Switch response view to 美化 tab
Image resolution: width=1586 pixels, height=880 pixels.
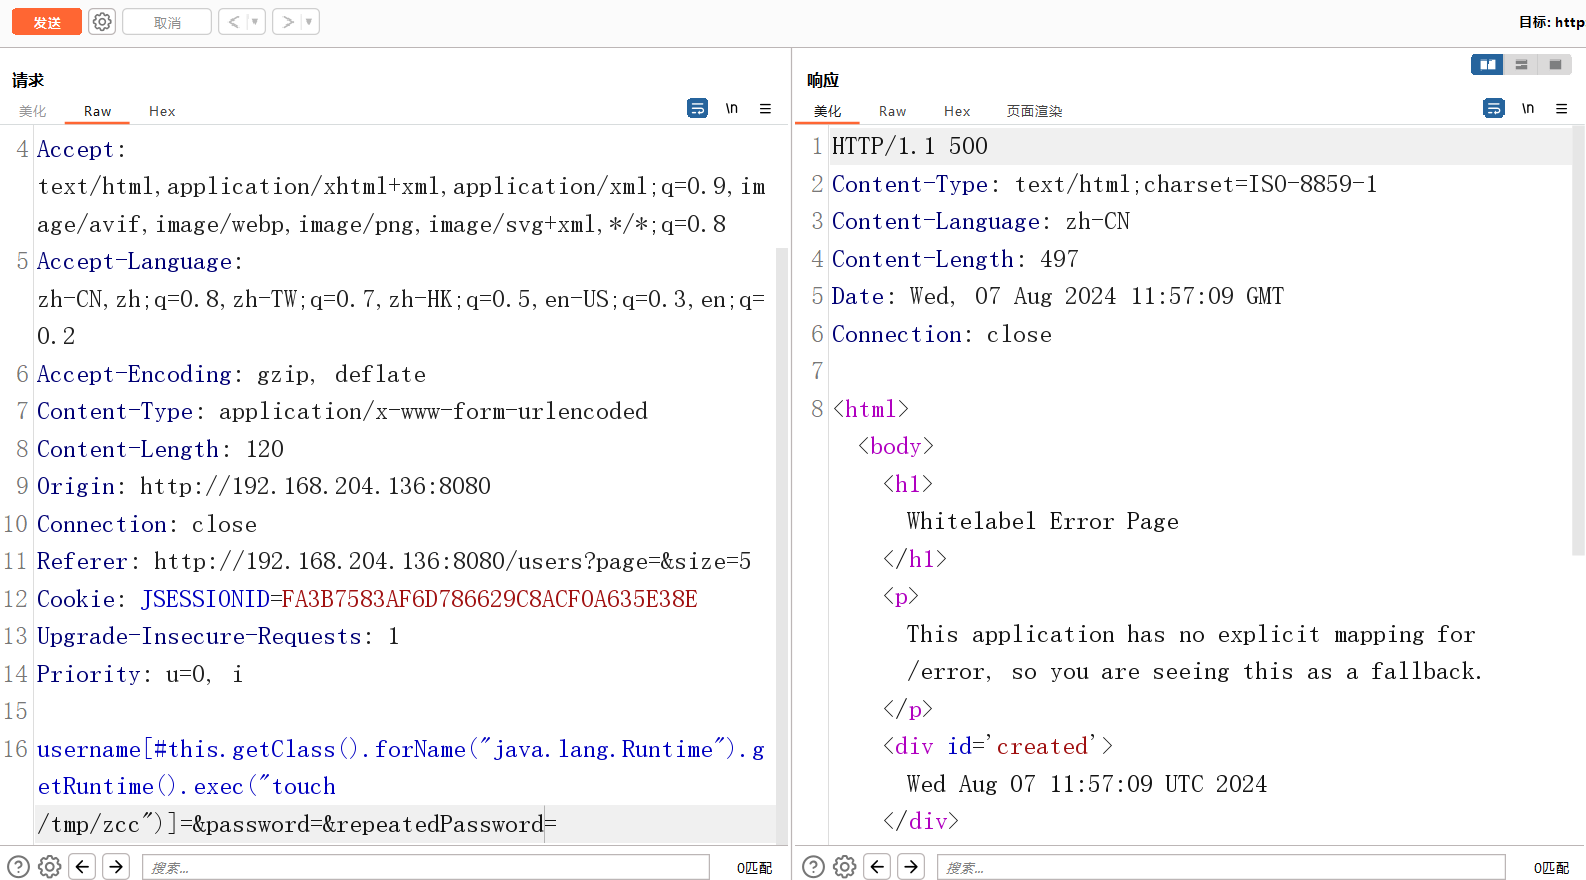coord(827,111)
